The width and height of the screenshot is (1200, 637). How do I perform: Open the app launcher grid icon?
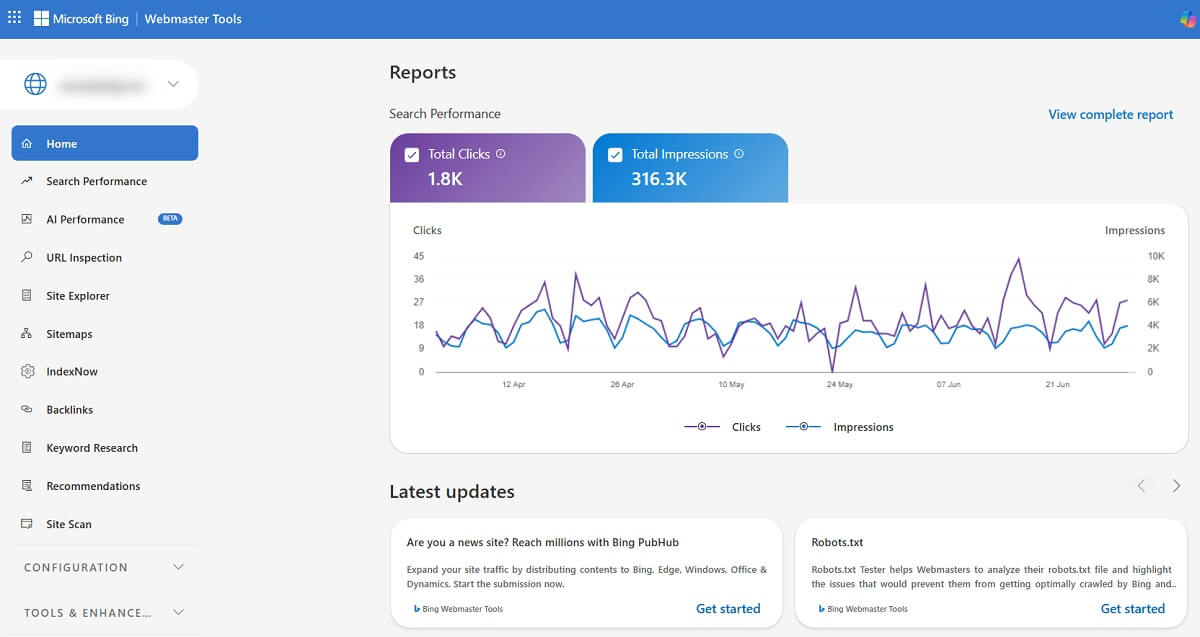[14, 18]
